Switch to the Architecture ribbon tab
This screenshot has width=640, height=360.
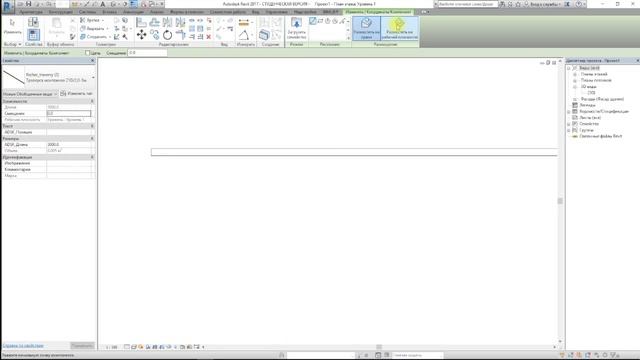click(x=31, y=12)
